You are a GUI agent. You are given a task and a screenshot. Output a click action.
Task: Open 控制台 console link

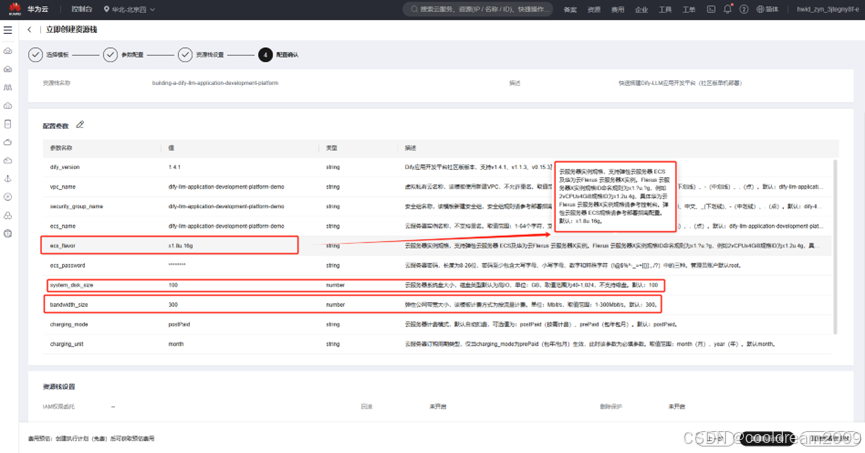[82, 9]
